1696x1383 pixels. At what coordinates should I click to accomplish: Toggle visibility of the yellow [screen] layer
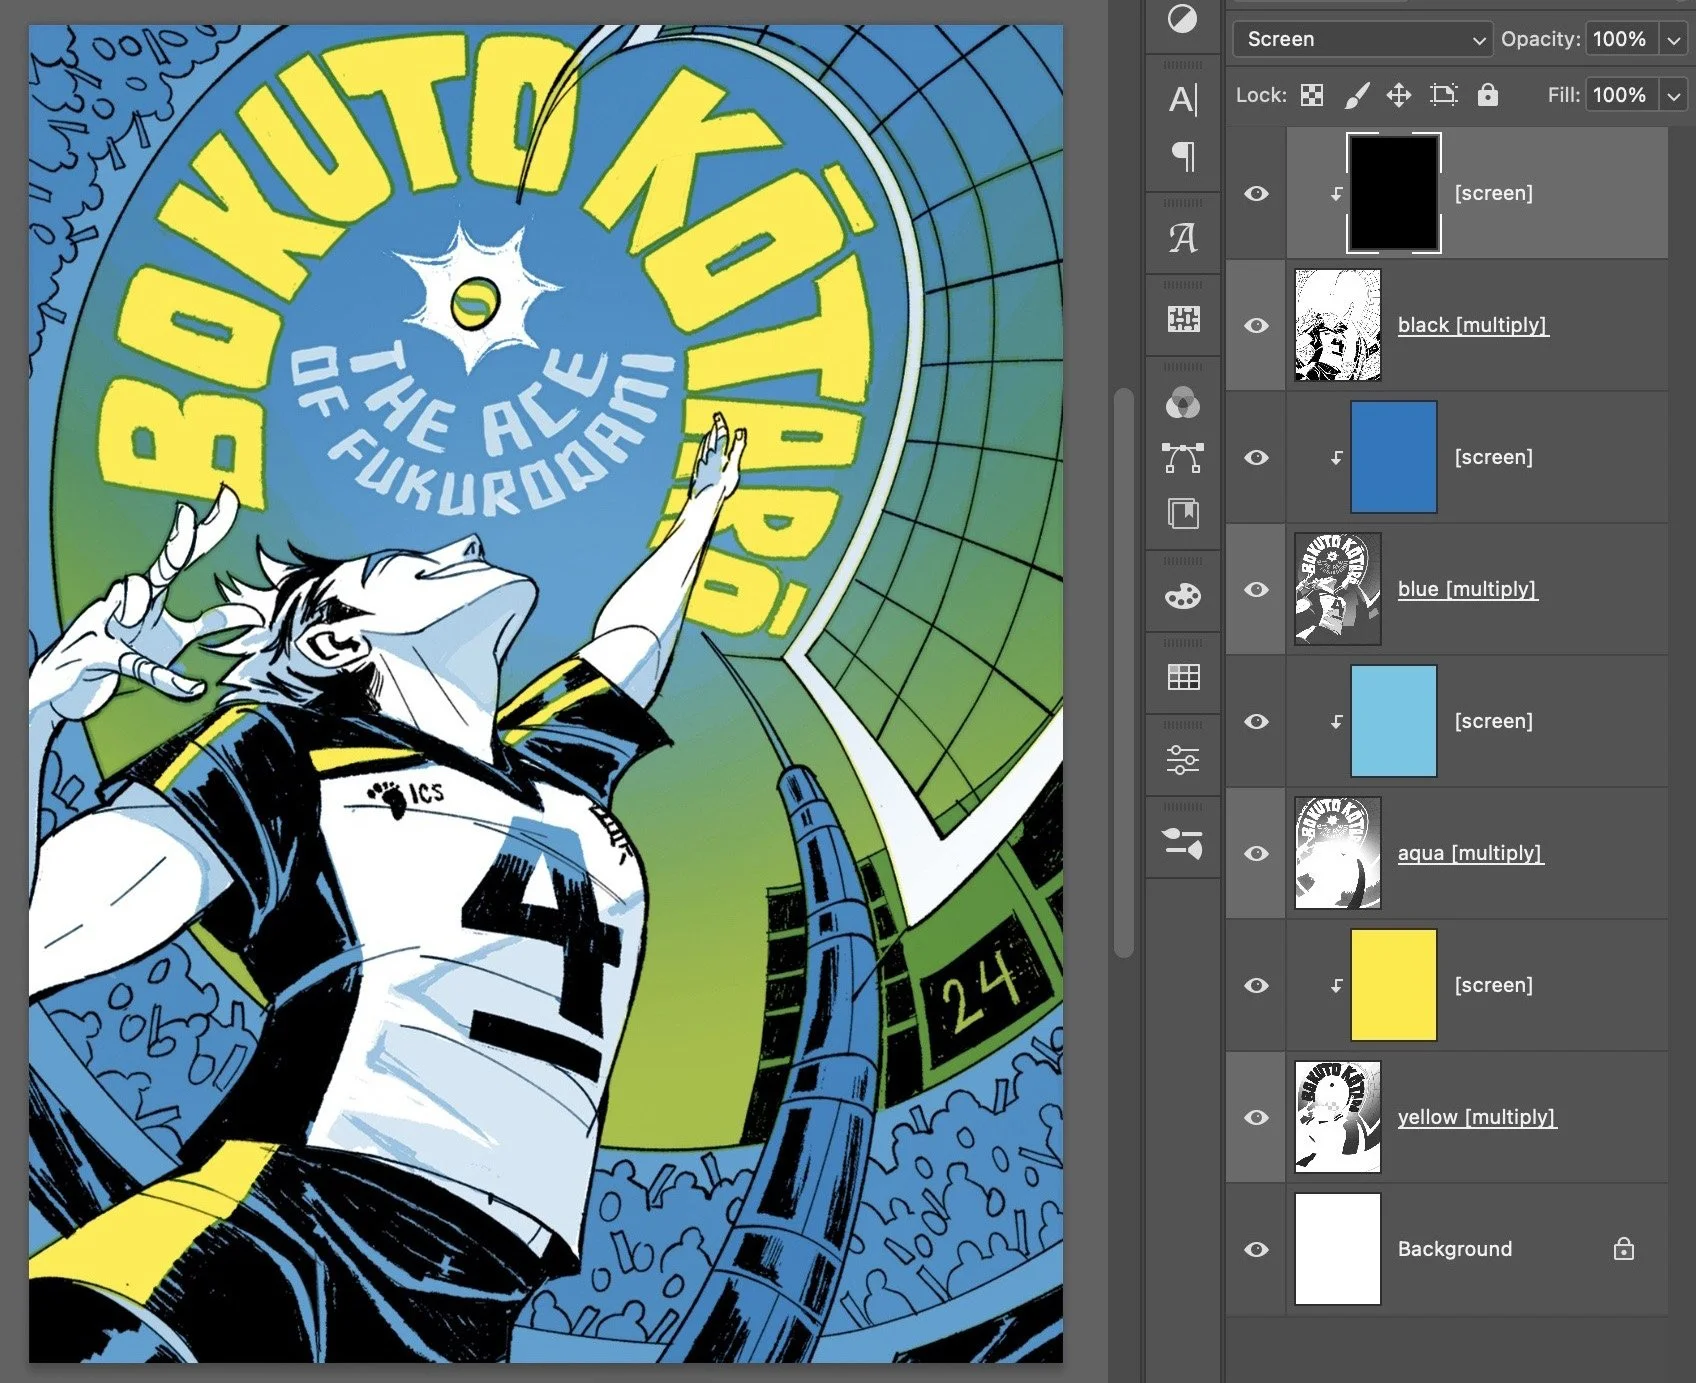click(1257, 985)
